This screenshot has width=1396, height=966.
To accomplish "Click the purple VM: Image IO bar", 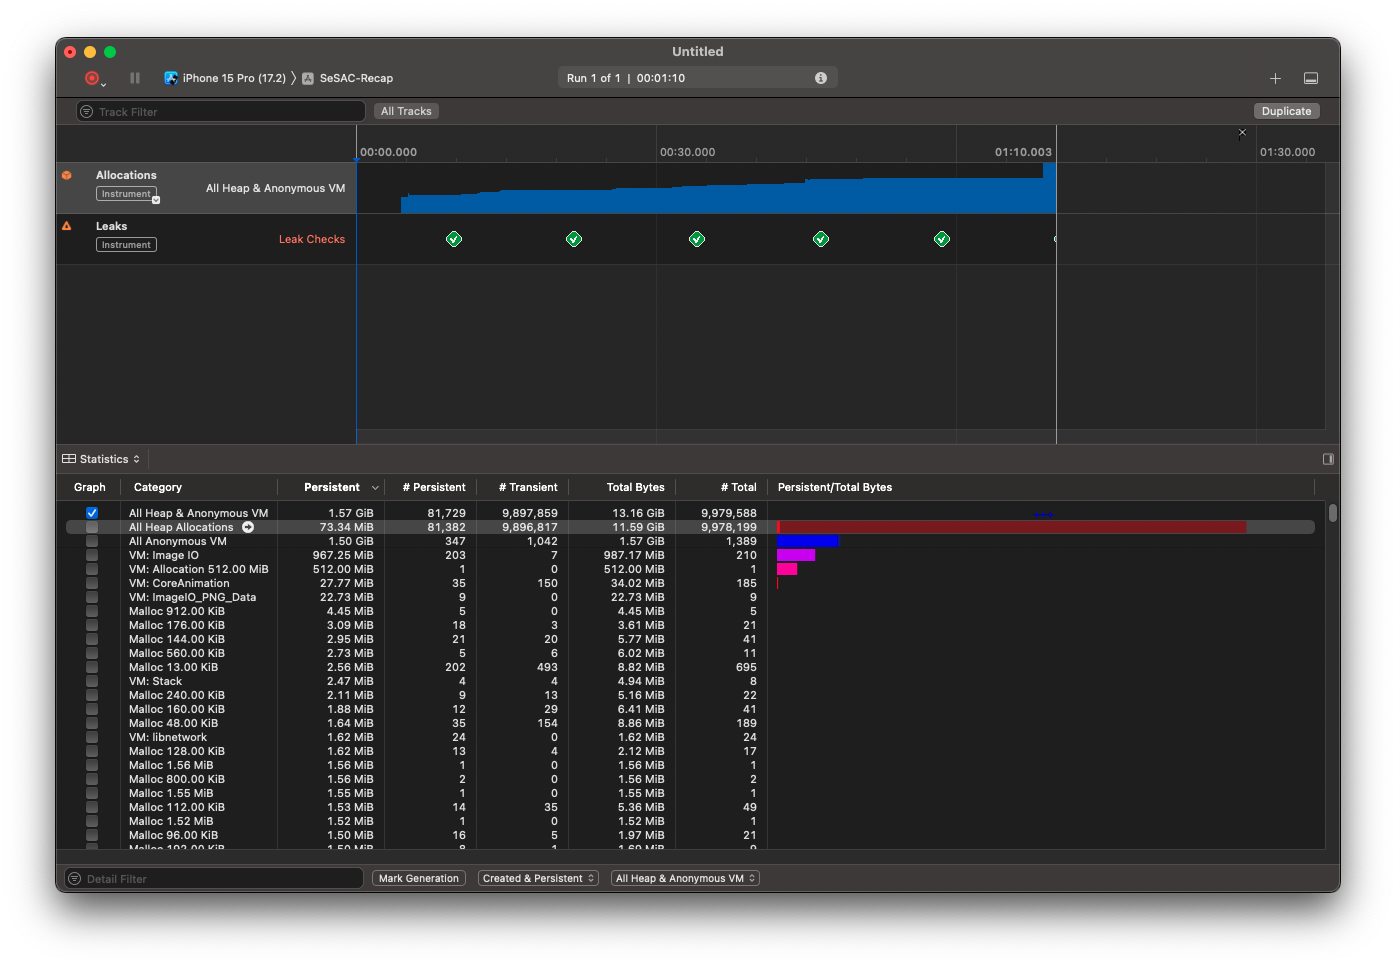I will (796, 555).
